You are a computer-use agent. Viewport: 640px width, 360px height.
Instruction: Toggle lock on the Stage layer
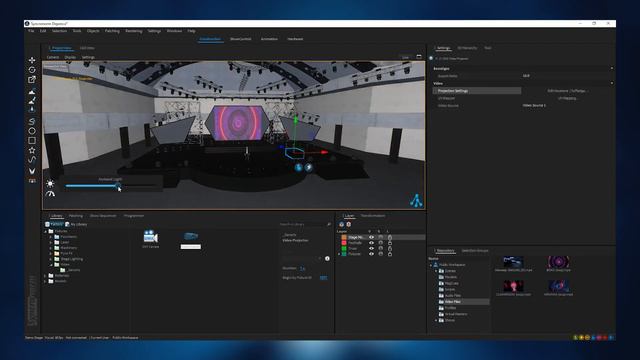[390, 237]
